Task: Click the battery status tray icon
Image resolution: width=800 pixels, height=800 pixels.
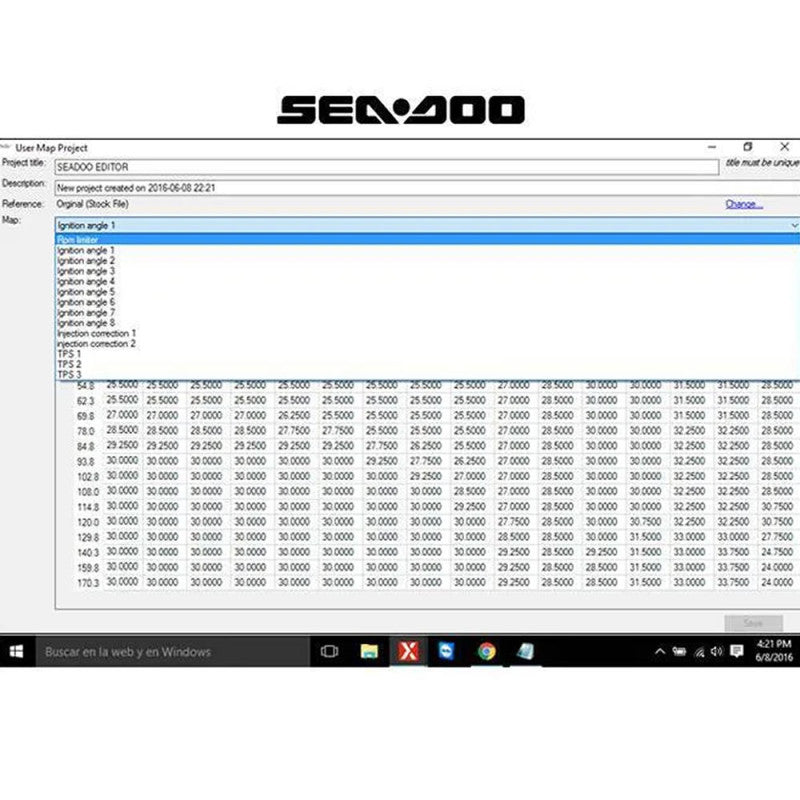Action: point(679,652)
